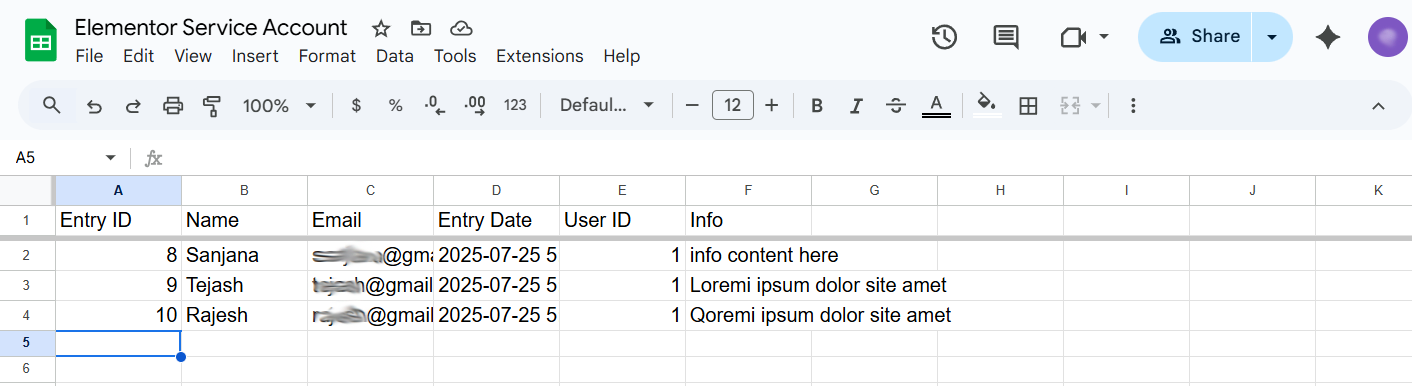Screen dimensions: 1412x386
Task: Open the fill color picker
Action: (x=987, y=105)
